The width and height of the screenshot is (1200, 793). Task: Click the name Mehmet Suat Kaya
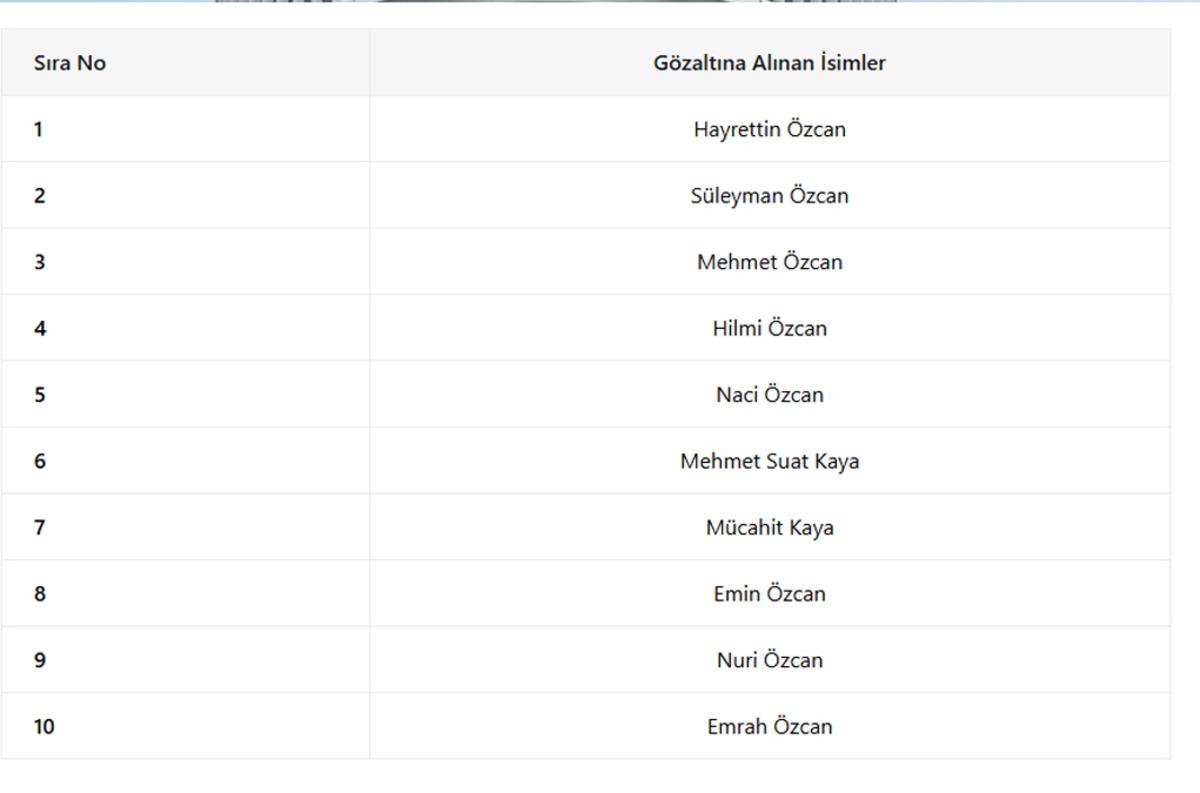769,461
